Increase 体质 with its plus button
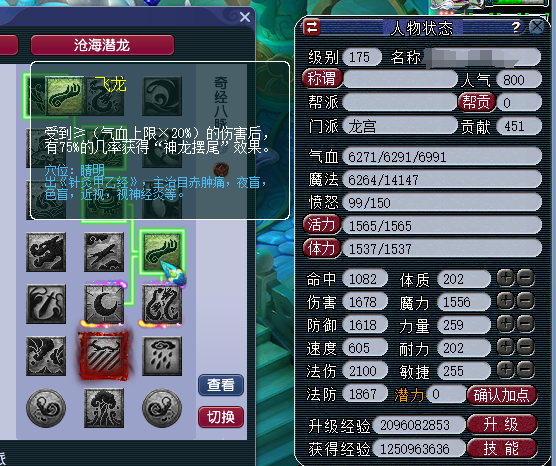 505,278
